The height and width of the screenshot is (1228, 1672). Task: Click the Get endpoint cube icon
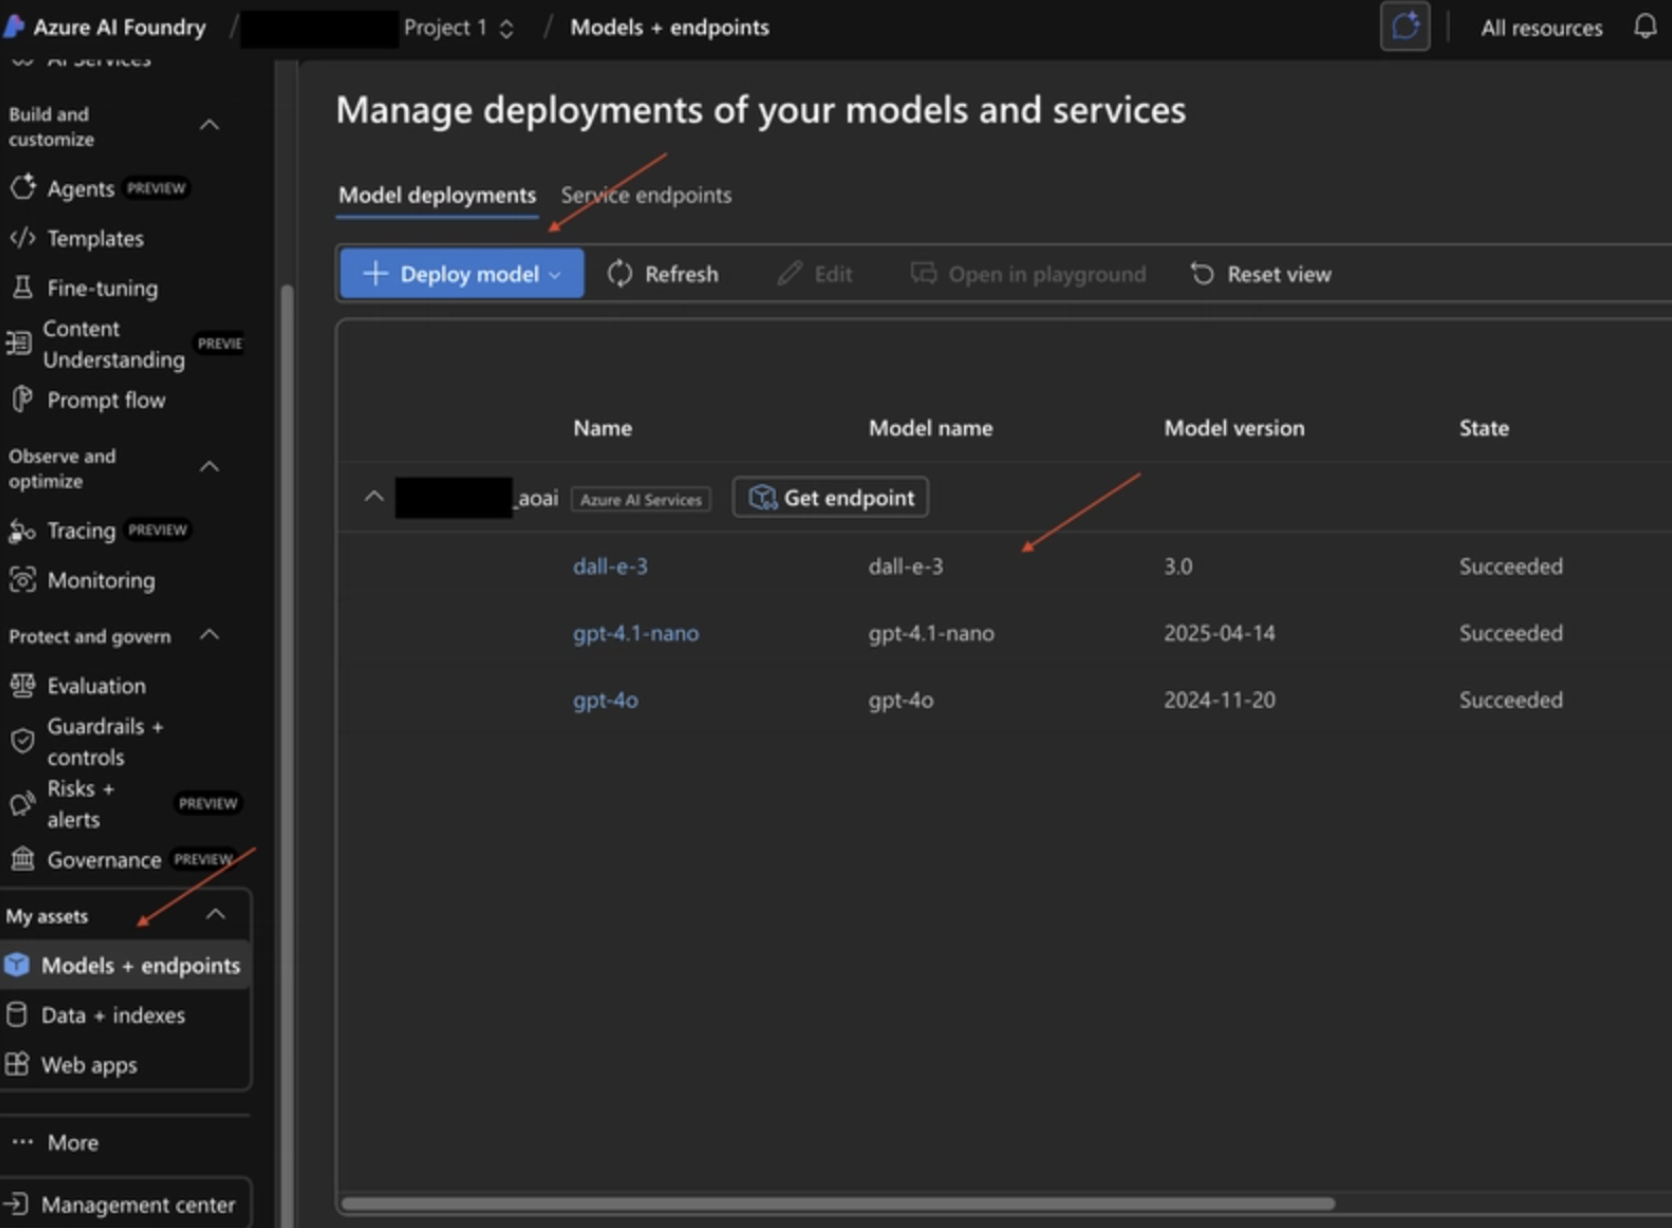[x=763, y=498]
